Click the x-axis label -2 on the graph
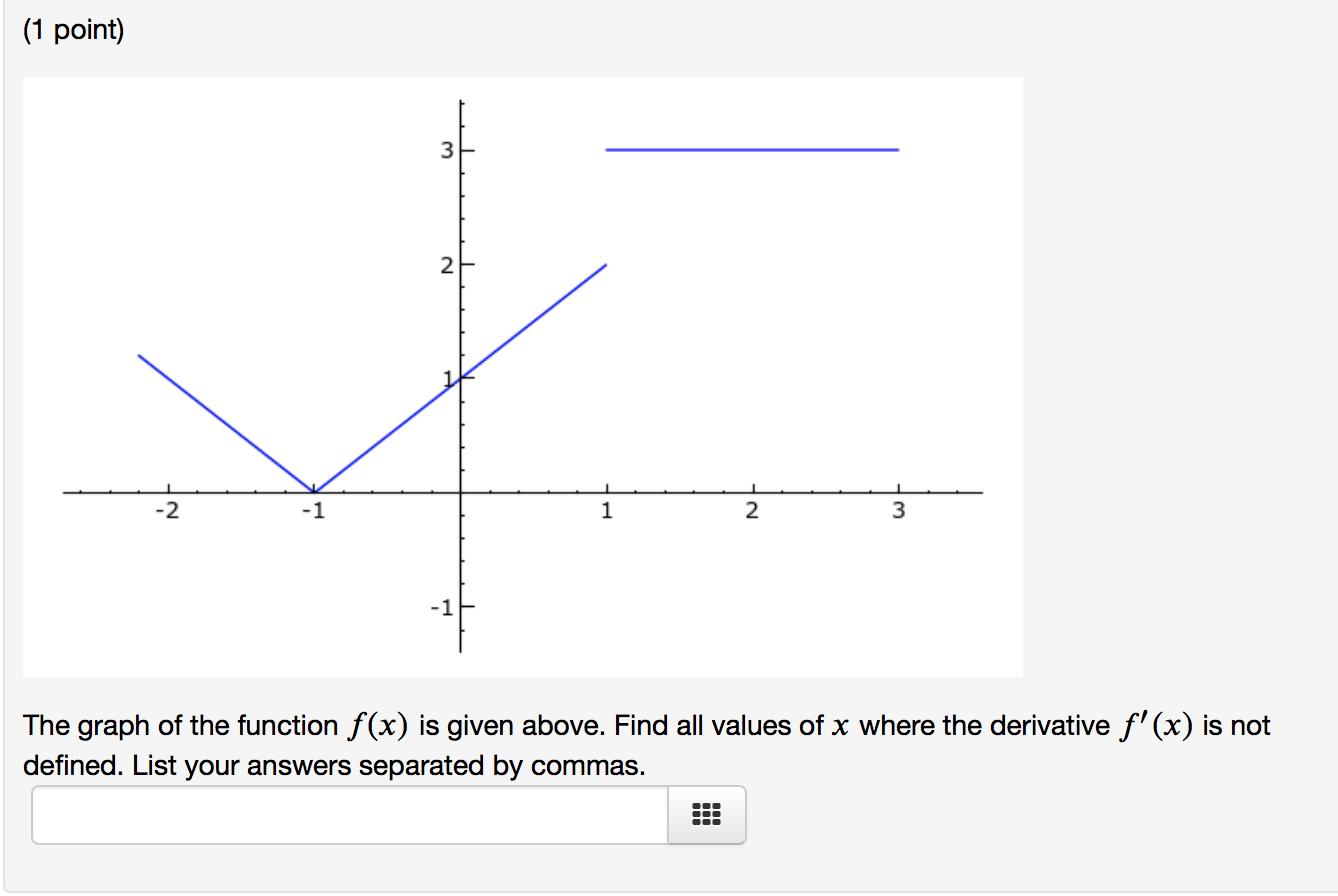1338x896 pixels. coord(168,511)
